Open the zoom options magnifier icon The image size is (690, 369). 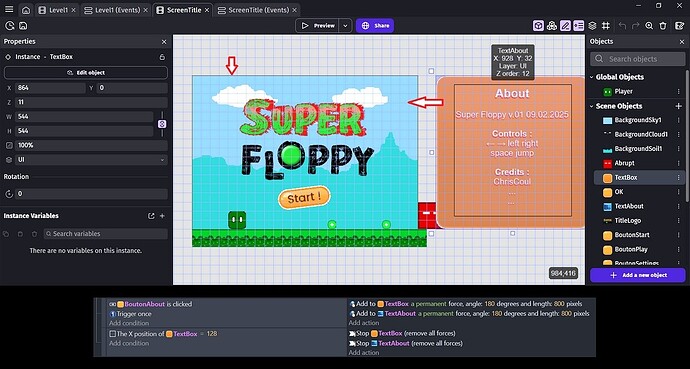[649, 26]
